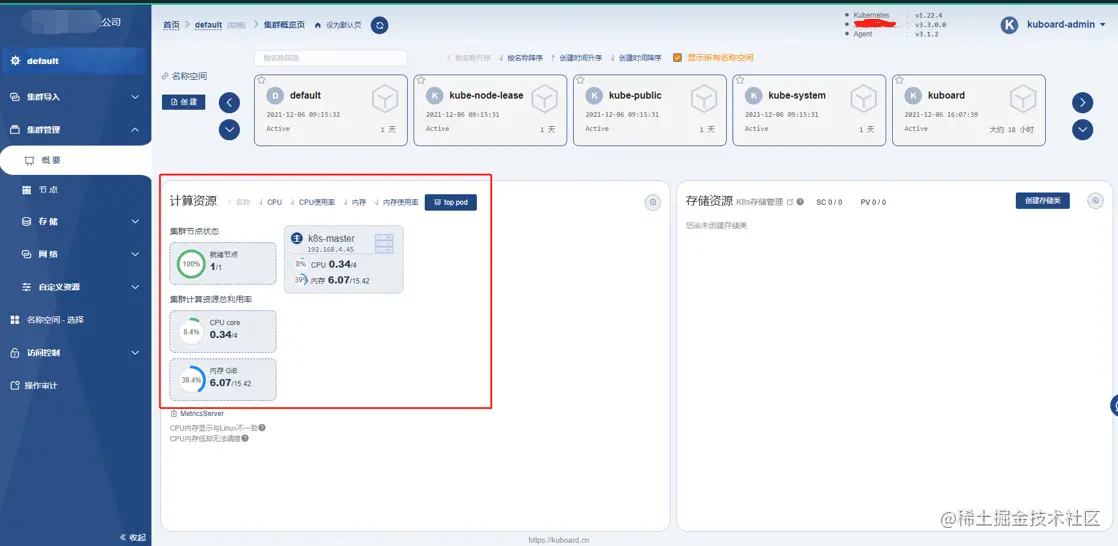Open help icon next to K8s存储管理
Screen dimensions: 1118x546
point(800,202)
